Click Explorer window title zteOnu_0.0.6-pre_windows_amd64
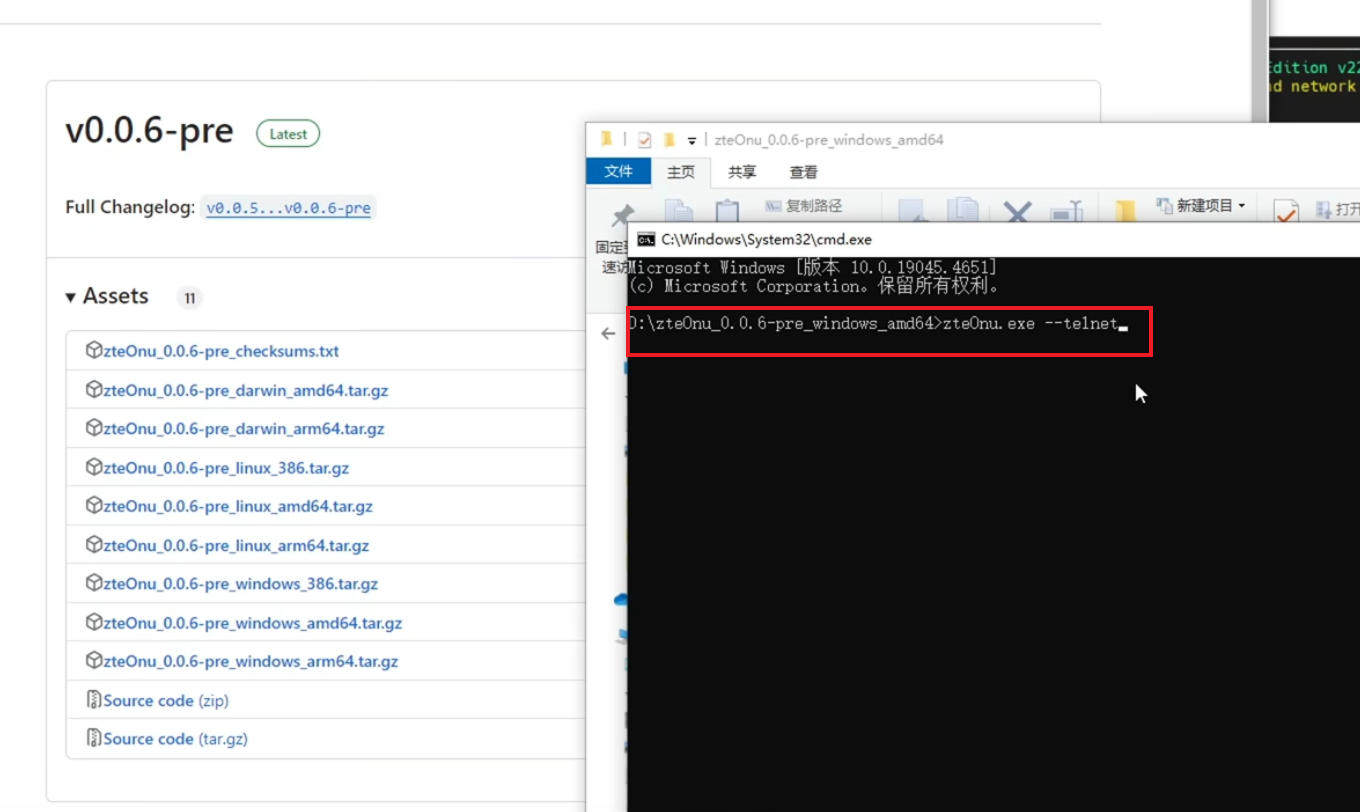This screenshot has width=1360, height=812. 829,140
